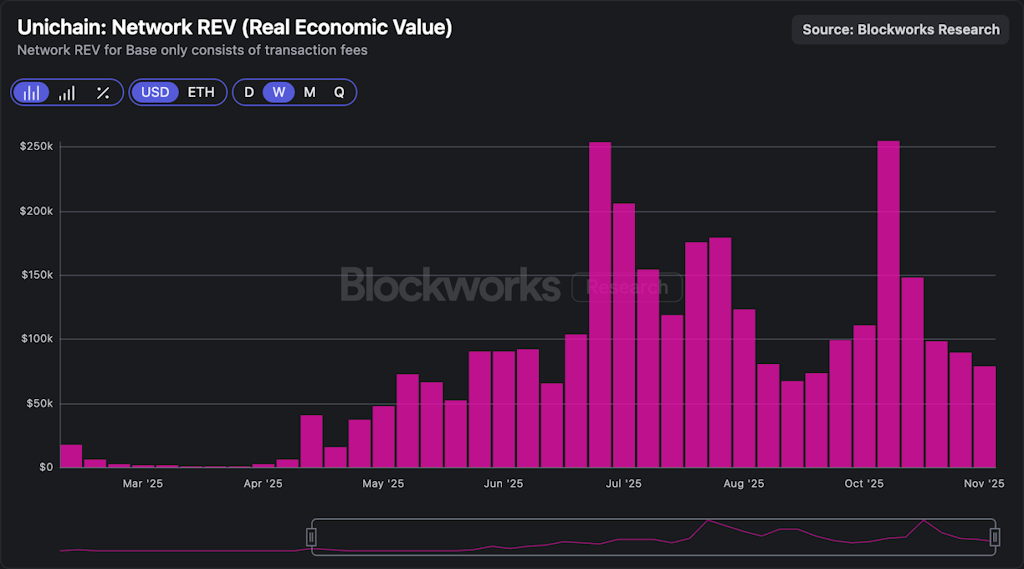The width and height of the screenshot is (1024, 569).
Task: Click the $50k y-axis label
Action: click(39, 404)
